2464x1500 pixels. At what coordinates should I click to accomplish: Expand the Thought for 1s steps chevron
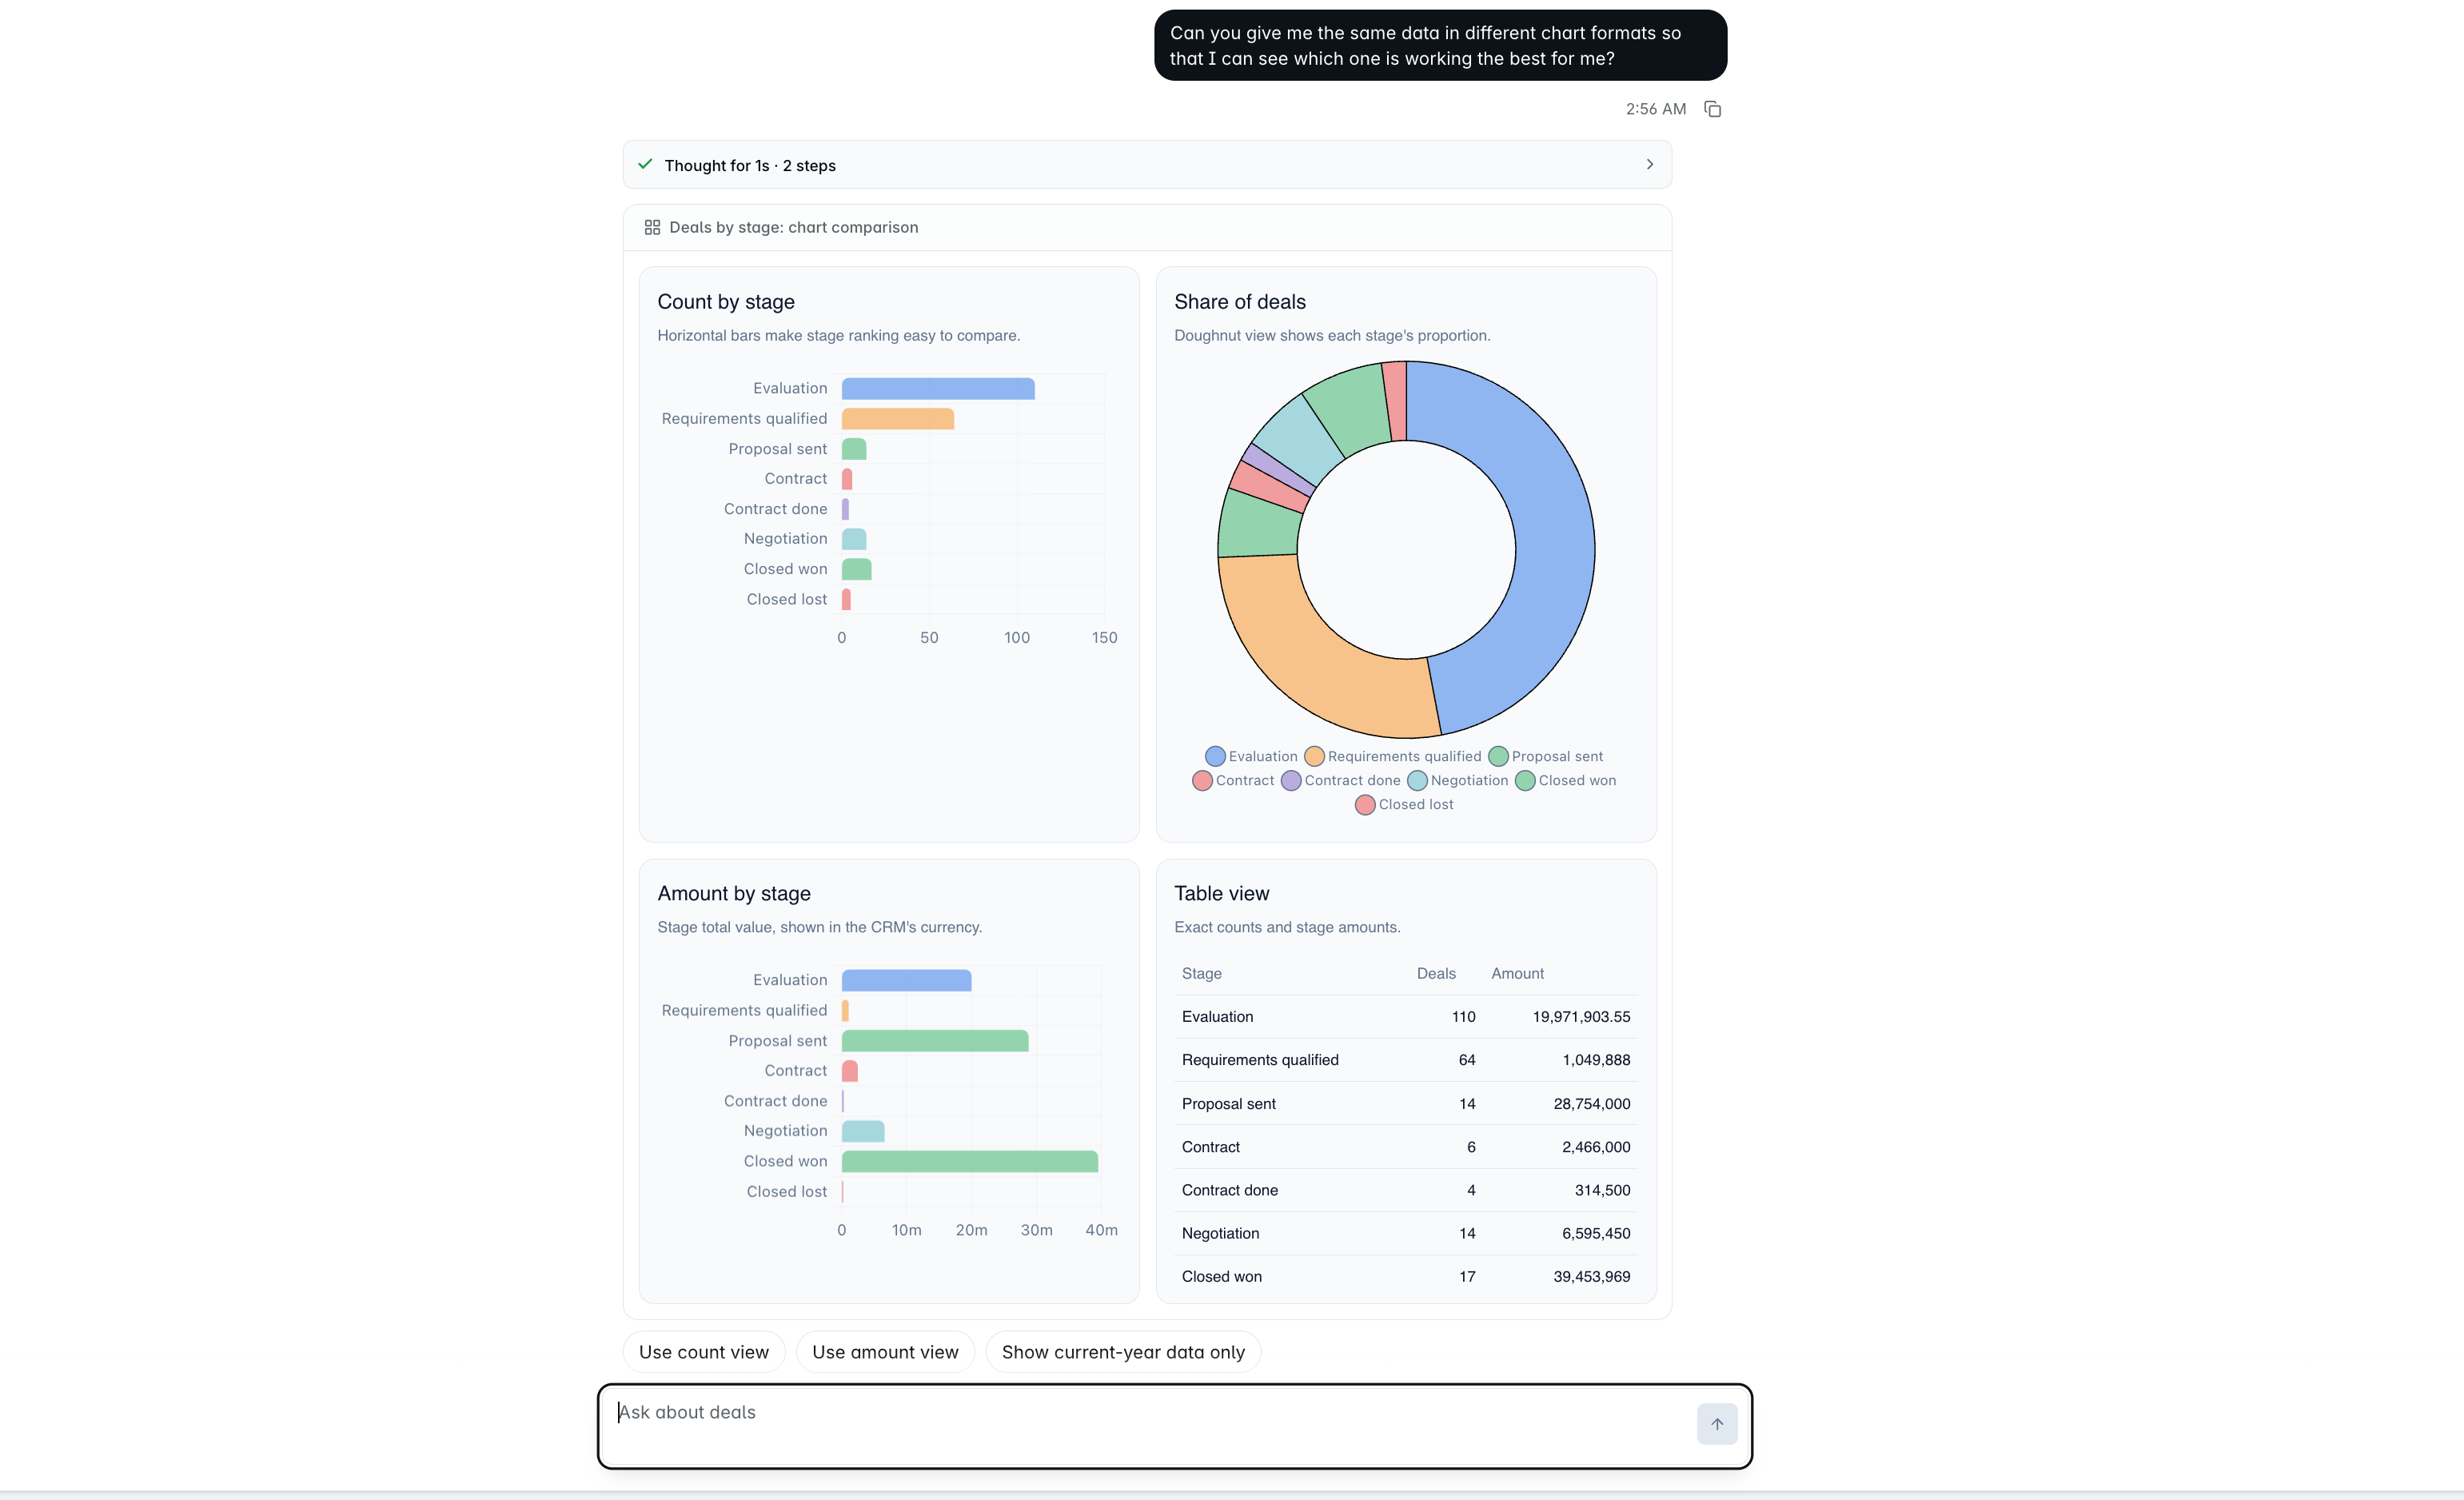point(1650,164)
